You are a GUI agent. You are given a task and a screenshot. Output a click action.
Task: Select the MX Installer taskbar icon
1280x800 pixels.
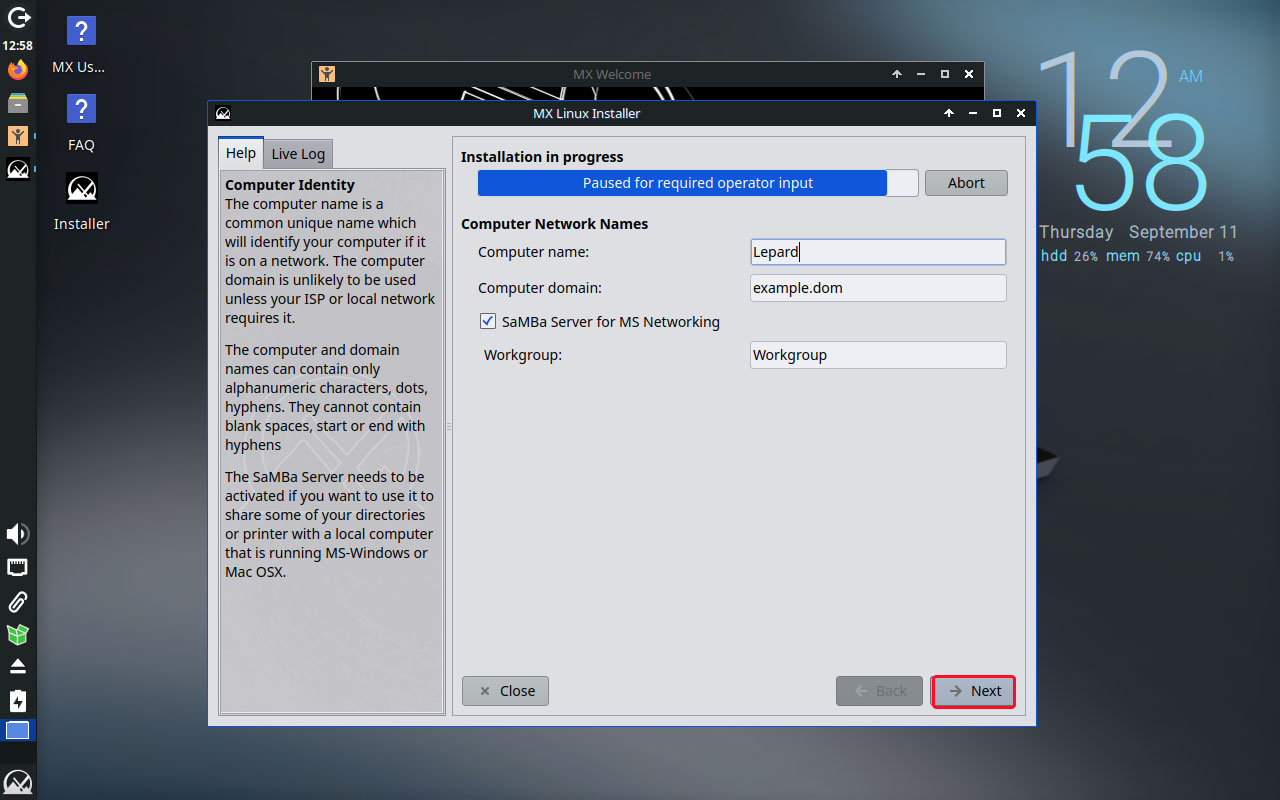[18, 169]
